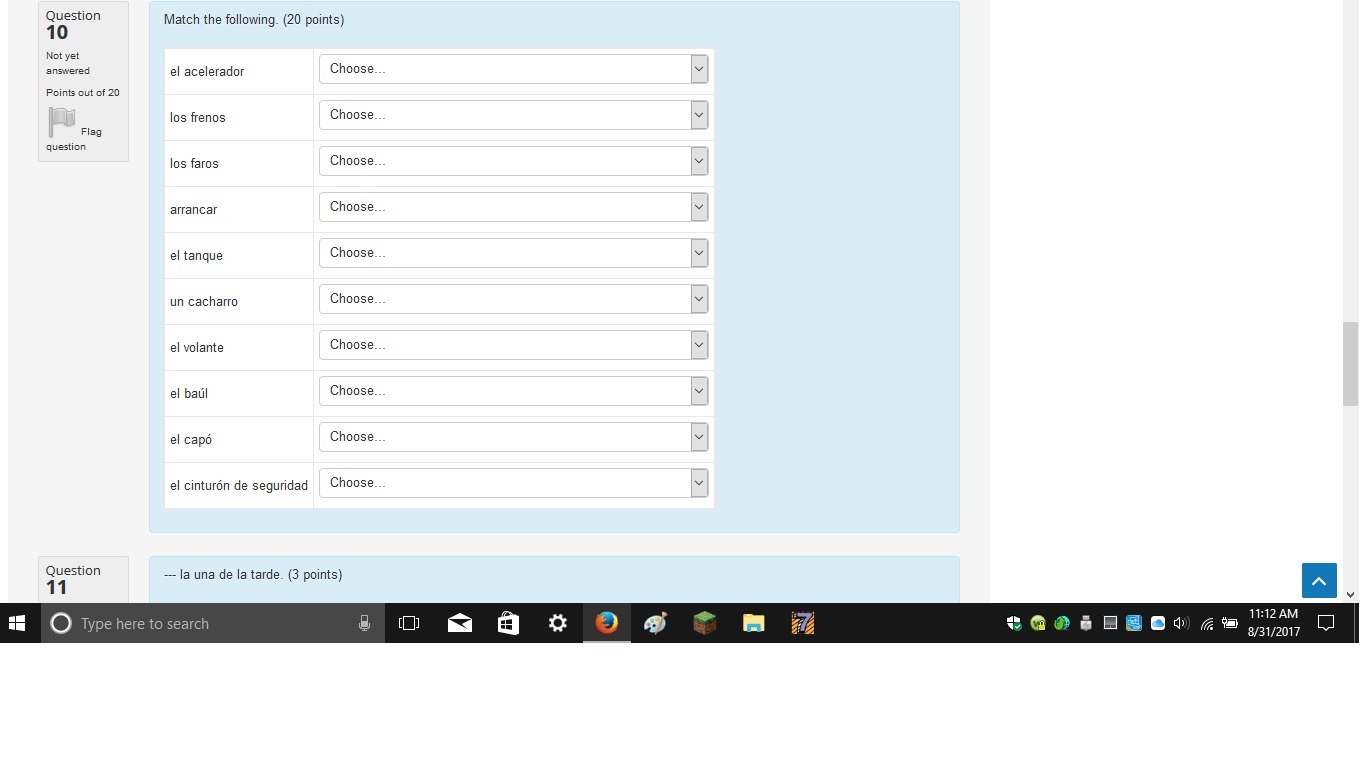
Task: Open the Wi-Fi network tray icon
Action: [1207, 623]
